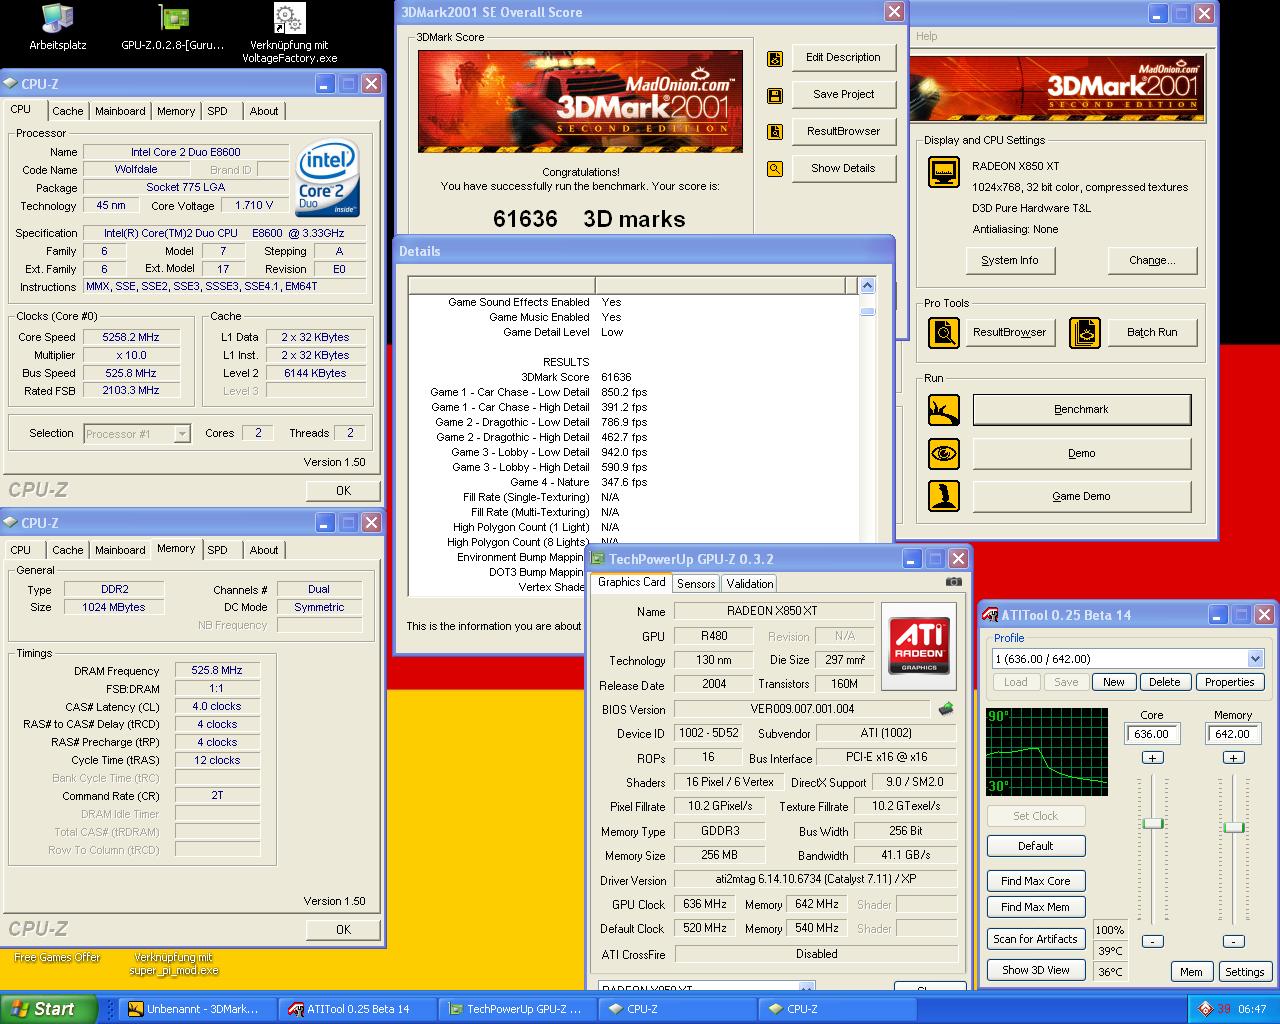Click the ResultBrowser icon in score window
Screen dimensions: 1280x1024
click(774, 132)
